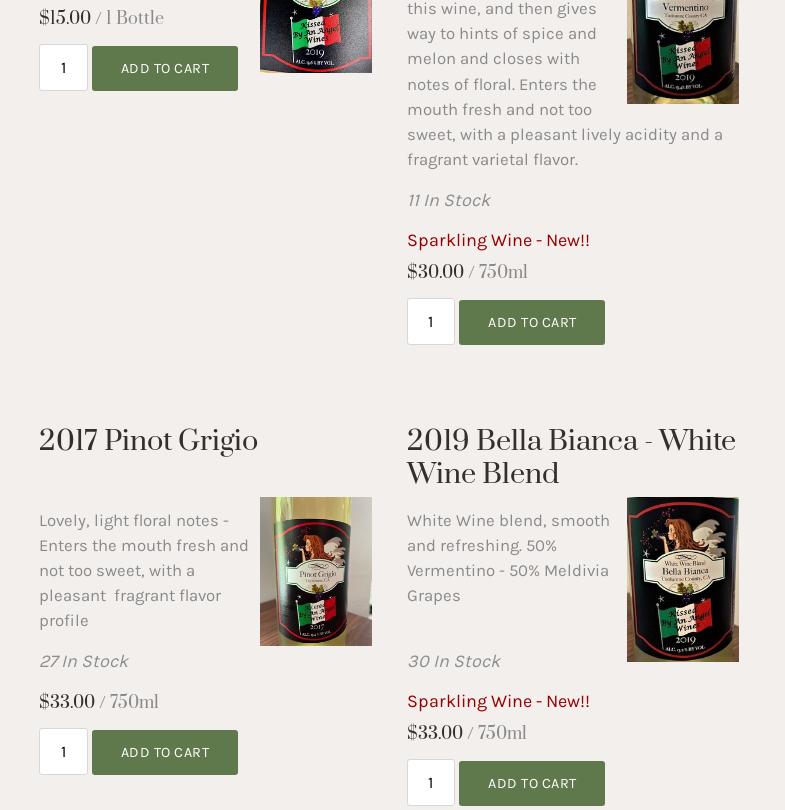
Task: Click Sparkling Wine label above $30.00 price
Action: tap(498, 240)
